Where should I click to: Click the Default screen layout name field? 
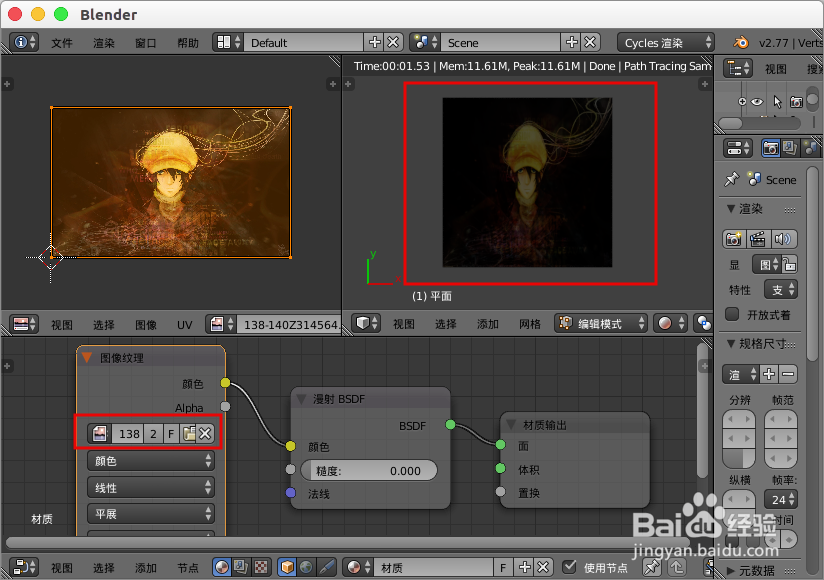(304, 43)
